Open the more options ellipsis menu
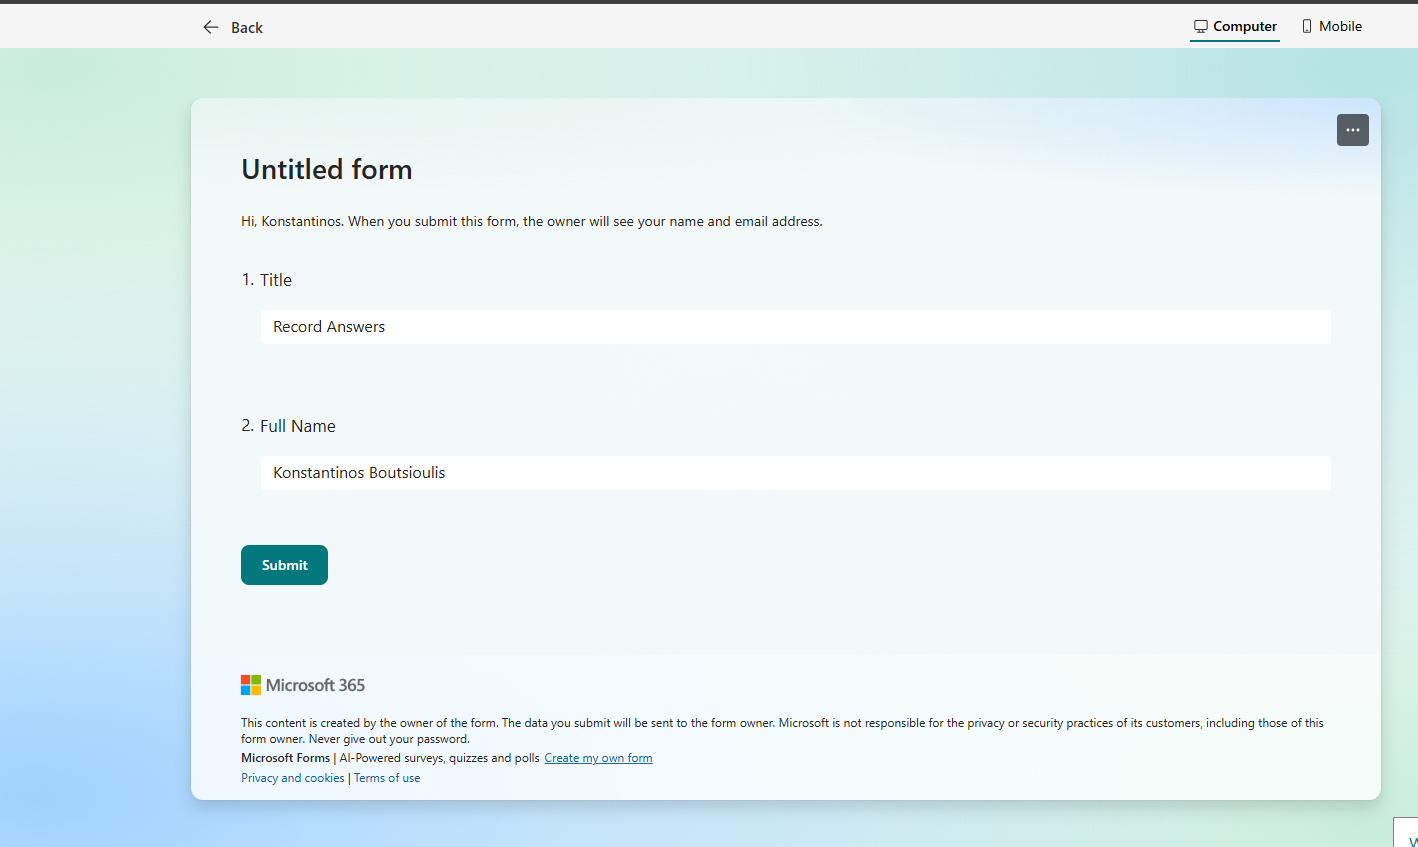The width and height of the screenshot is (1418, 847). [x=1352, y=130]
